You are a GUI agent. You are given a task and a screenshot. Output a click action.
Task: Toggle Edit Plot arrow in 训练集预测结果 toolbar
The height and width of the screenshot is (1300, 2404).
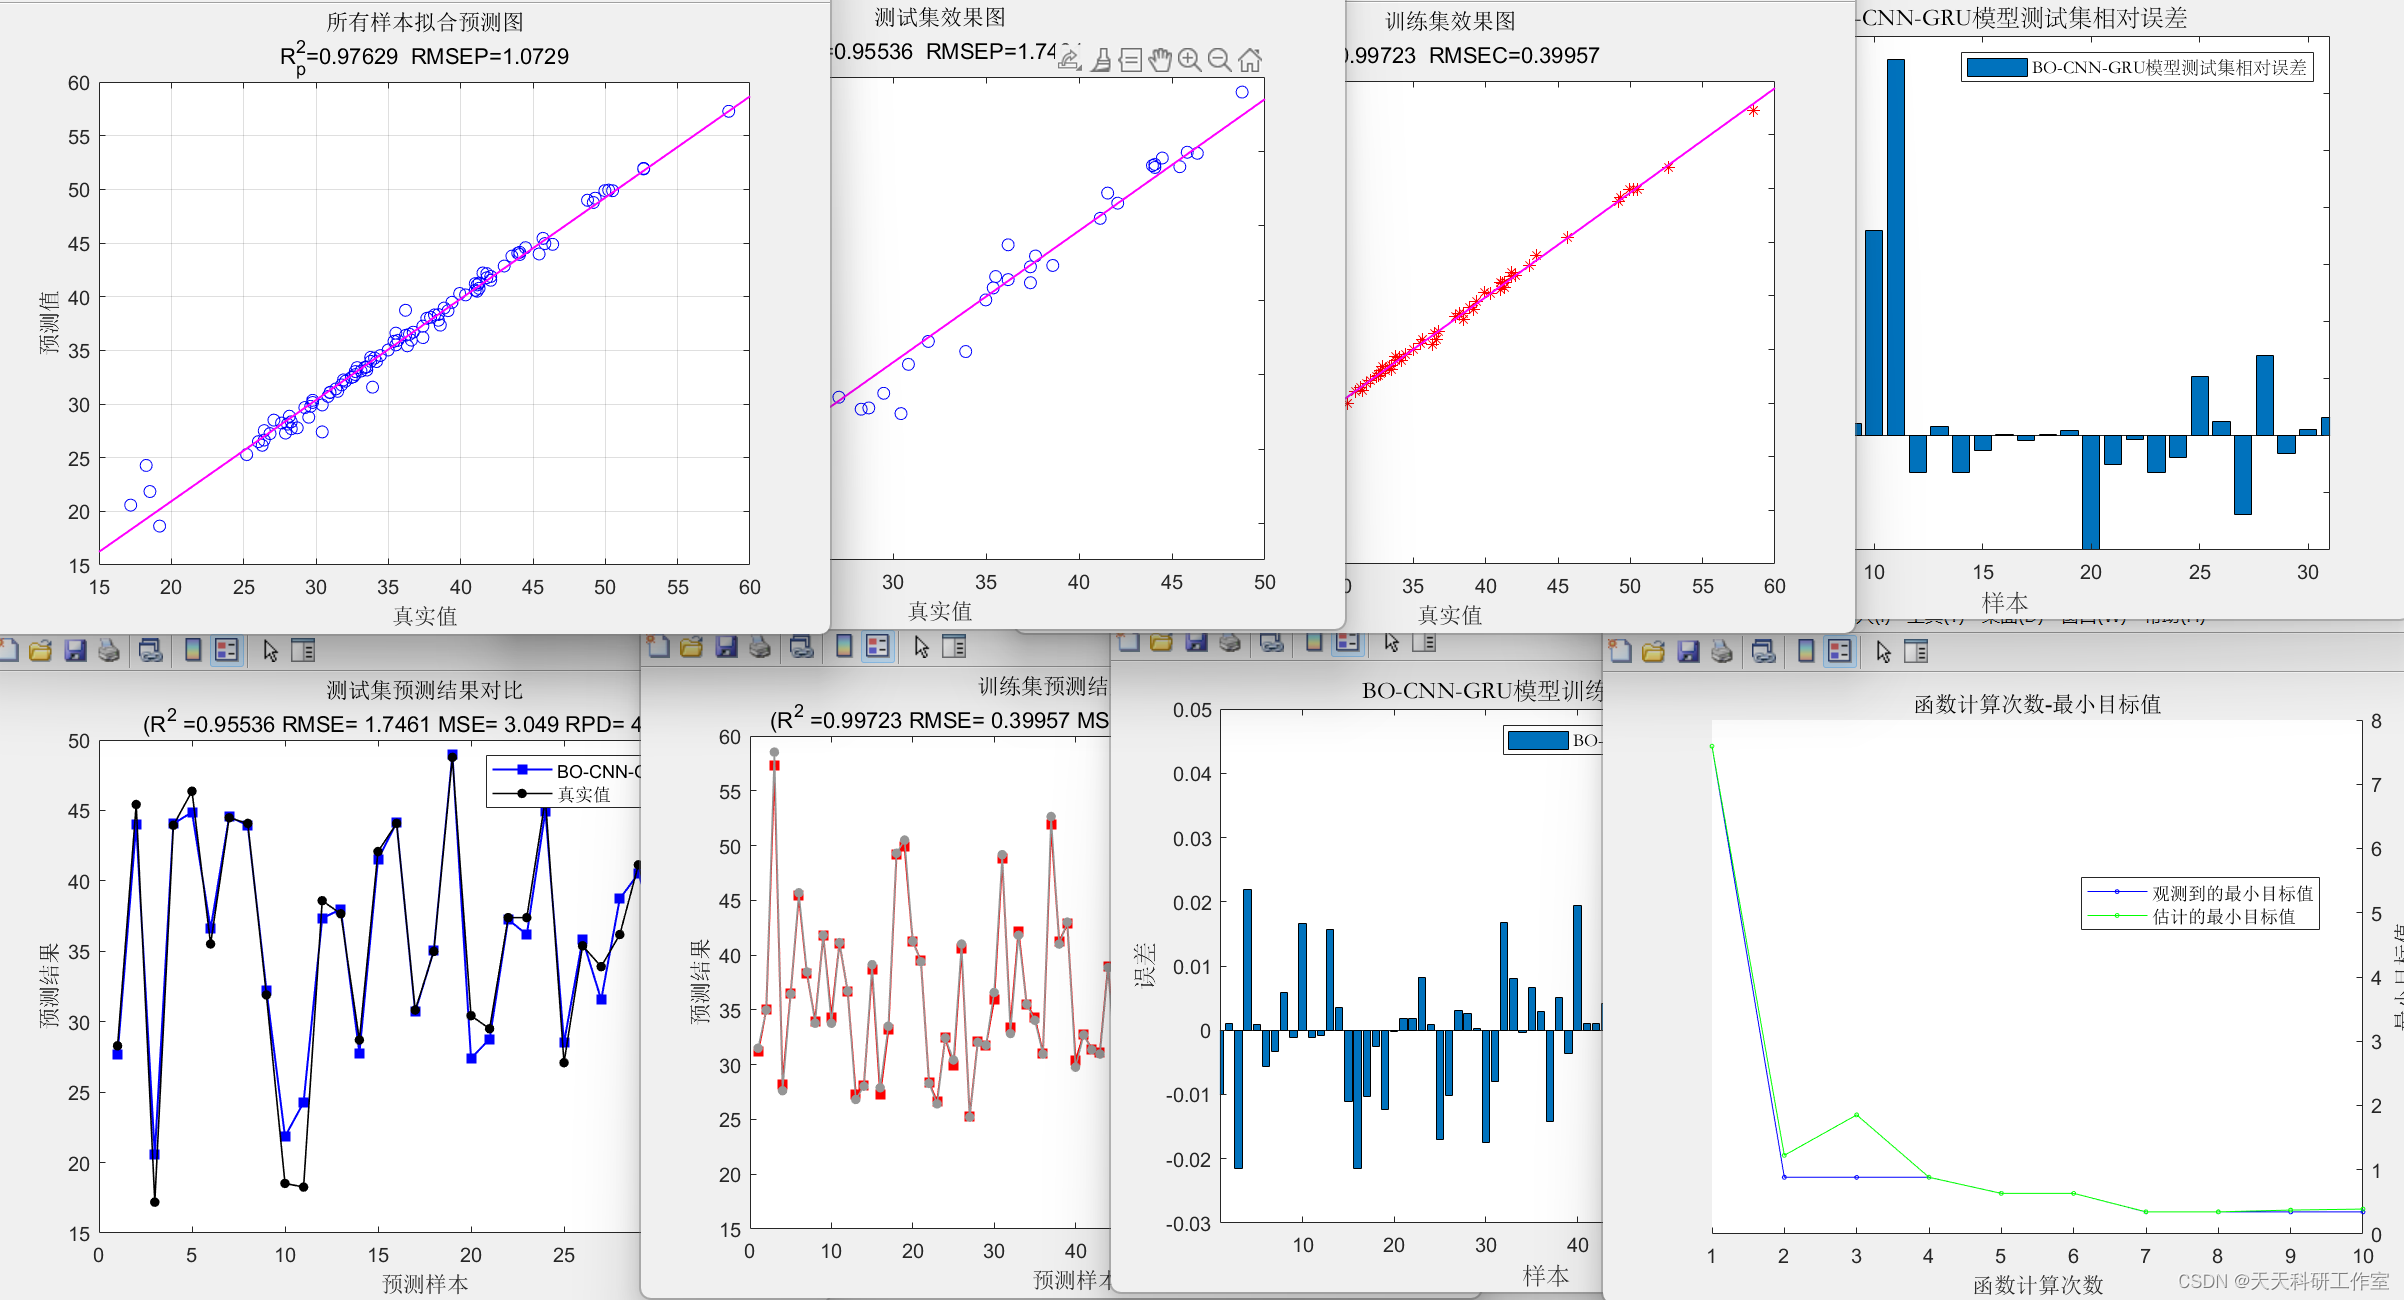(x=921, y=647)
